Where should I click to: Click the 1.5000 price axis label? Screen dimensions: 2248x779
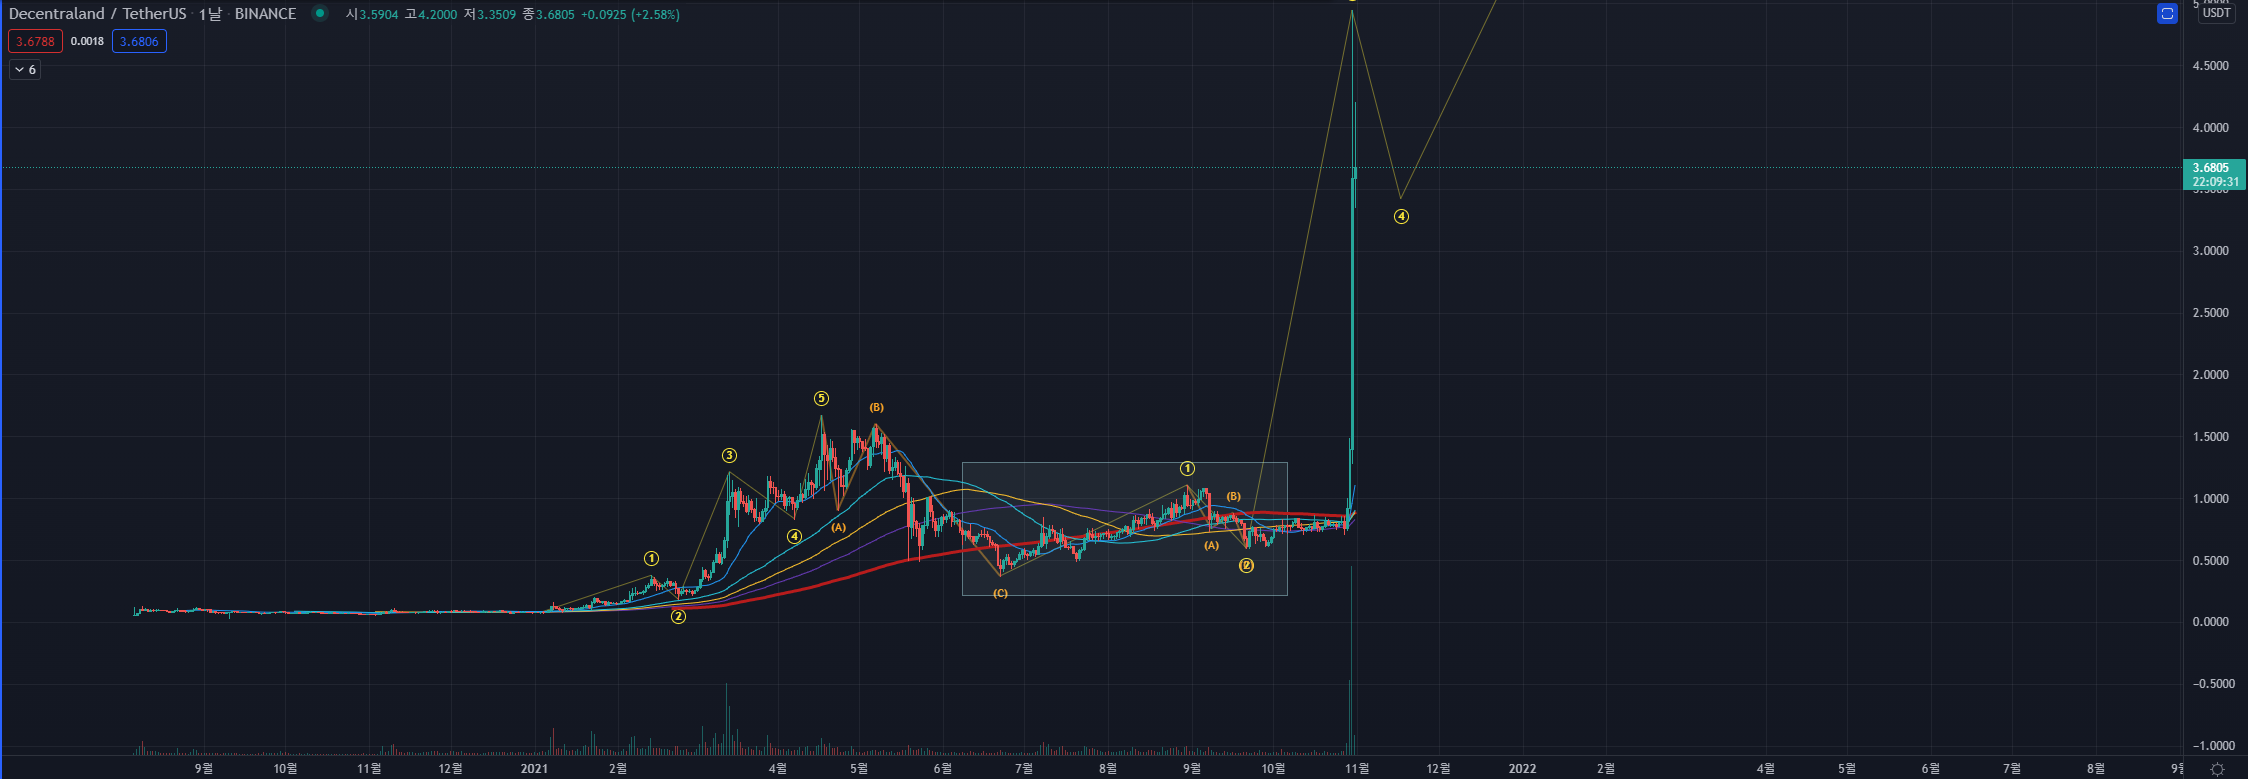(2210, 437)
